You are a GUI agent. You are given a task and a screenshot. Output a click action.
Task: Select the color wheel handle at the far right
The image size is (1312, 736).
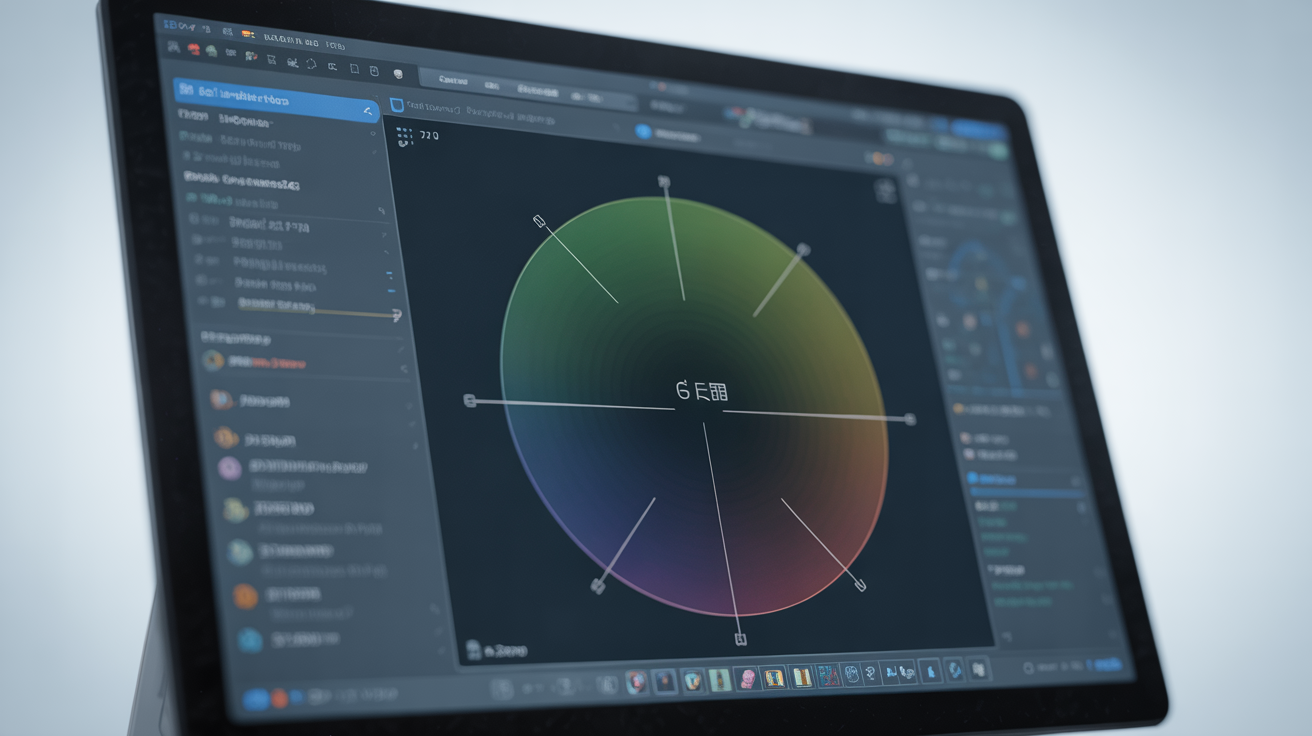[910, 419]
